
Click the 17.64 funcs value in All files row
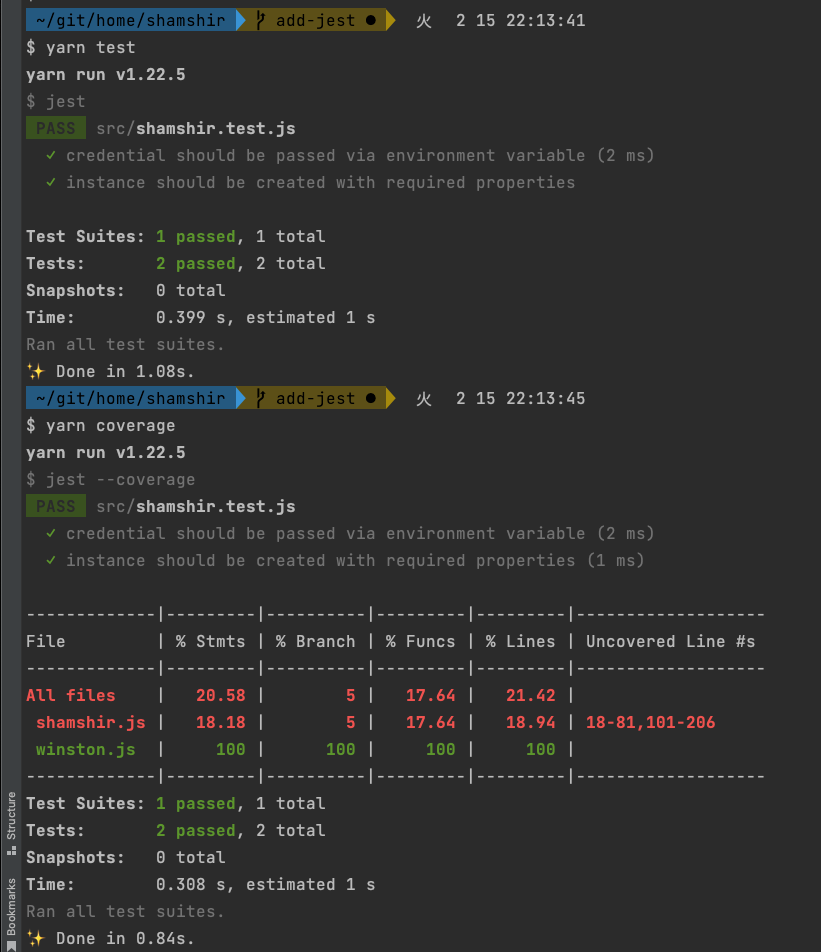pos(431,696)
